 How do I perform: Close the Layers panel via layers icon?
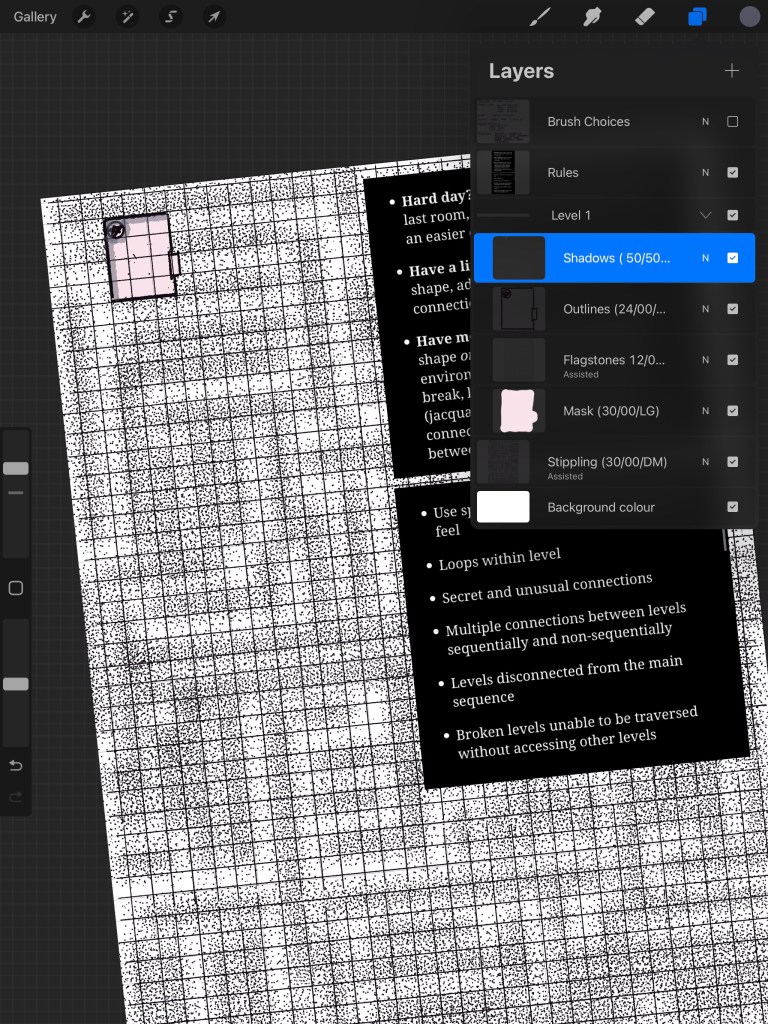tap(697, 17)
